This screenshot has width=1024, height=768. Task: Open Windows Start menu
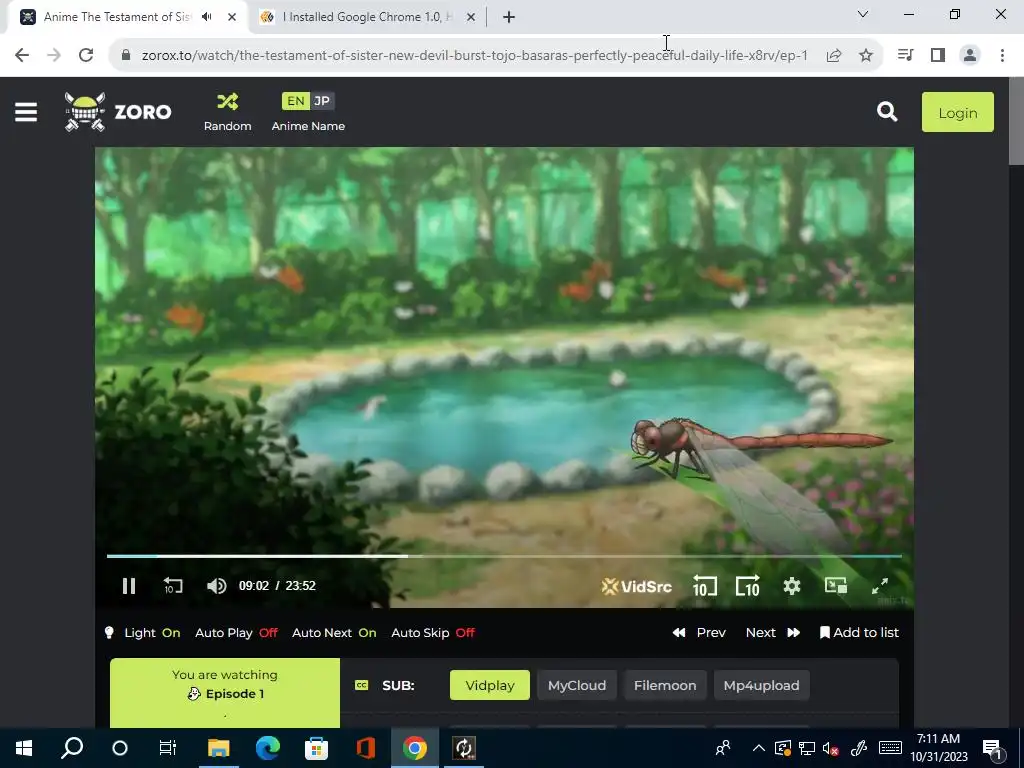24,748
